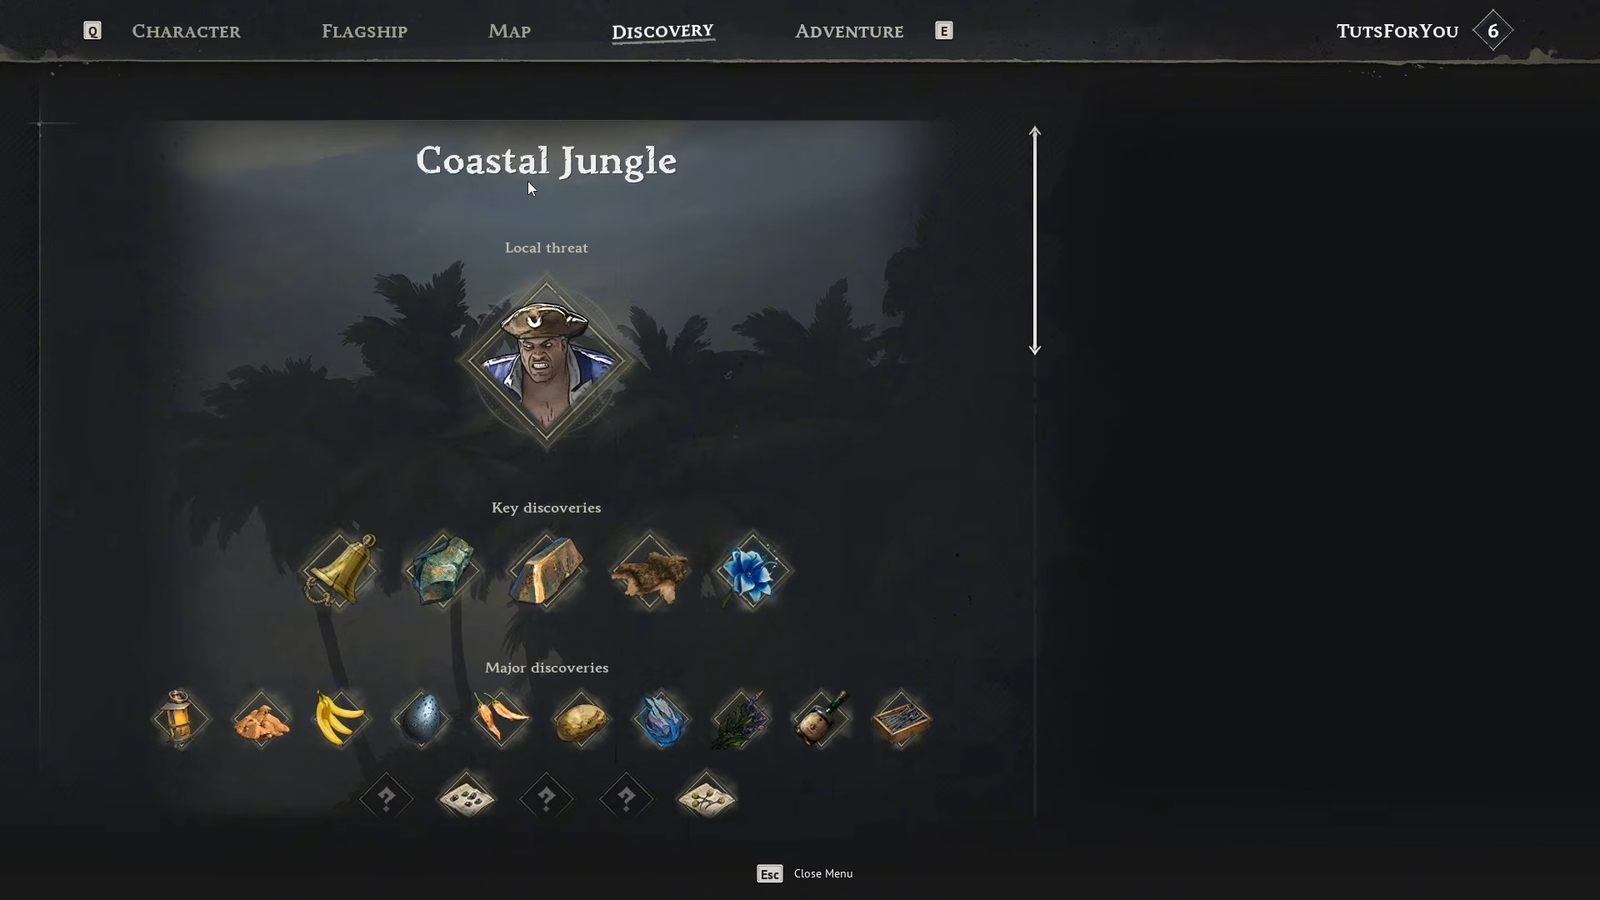The image size is (1600, 900).
Task: Click the Esc Close Menu button
Action: pos(805,874)
